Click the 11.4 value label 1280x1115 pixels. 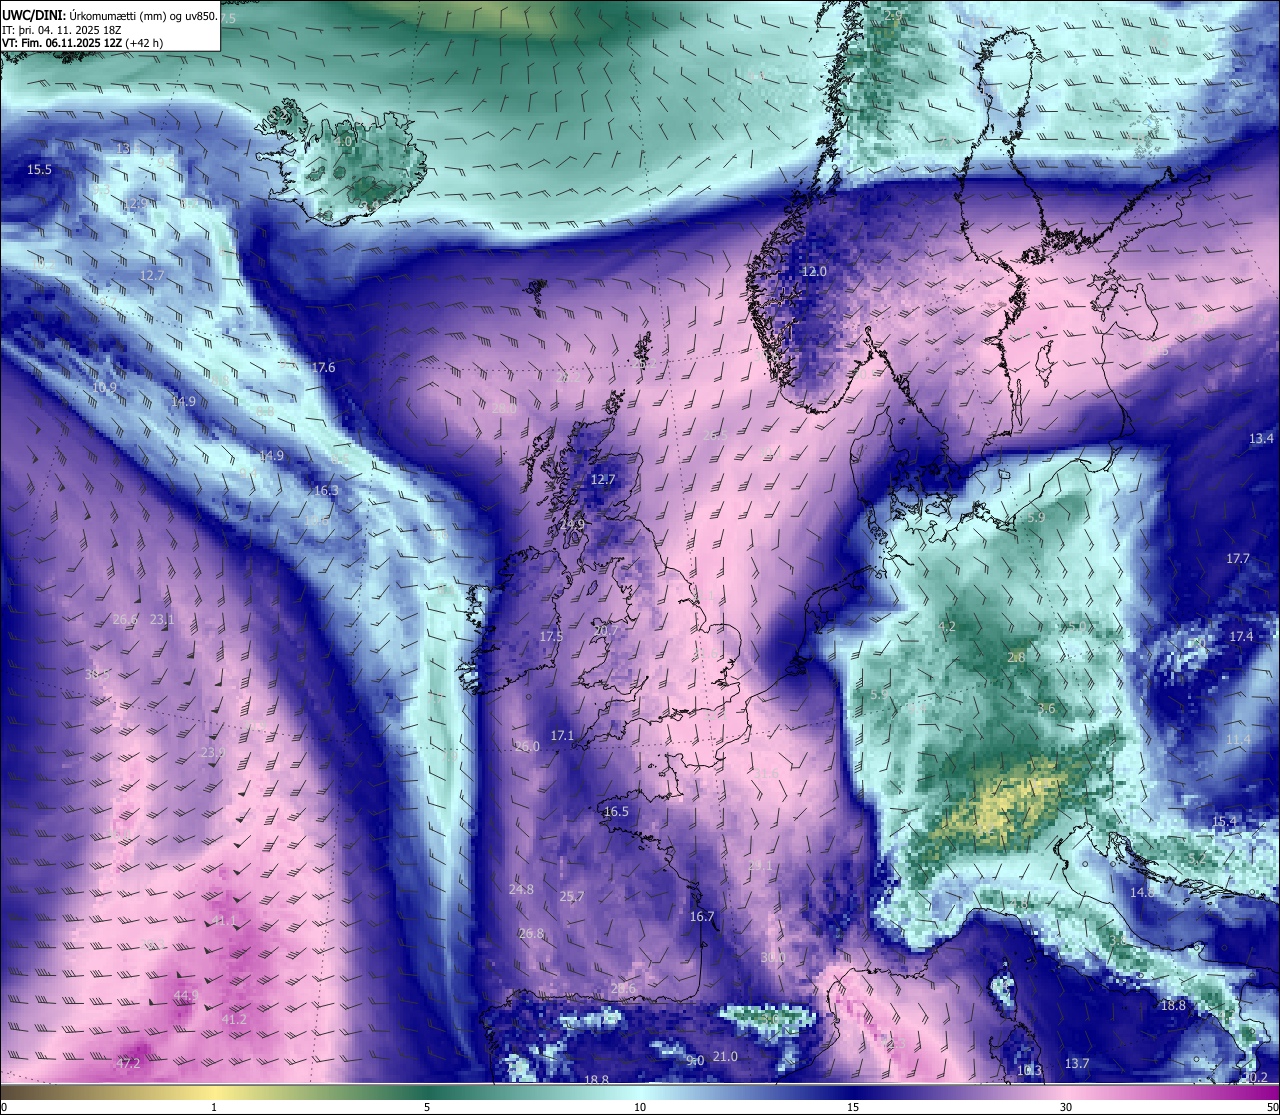[1238, 740]
